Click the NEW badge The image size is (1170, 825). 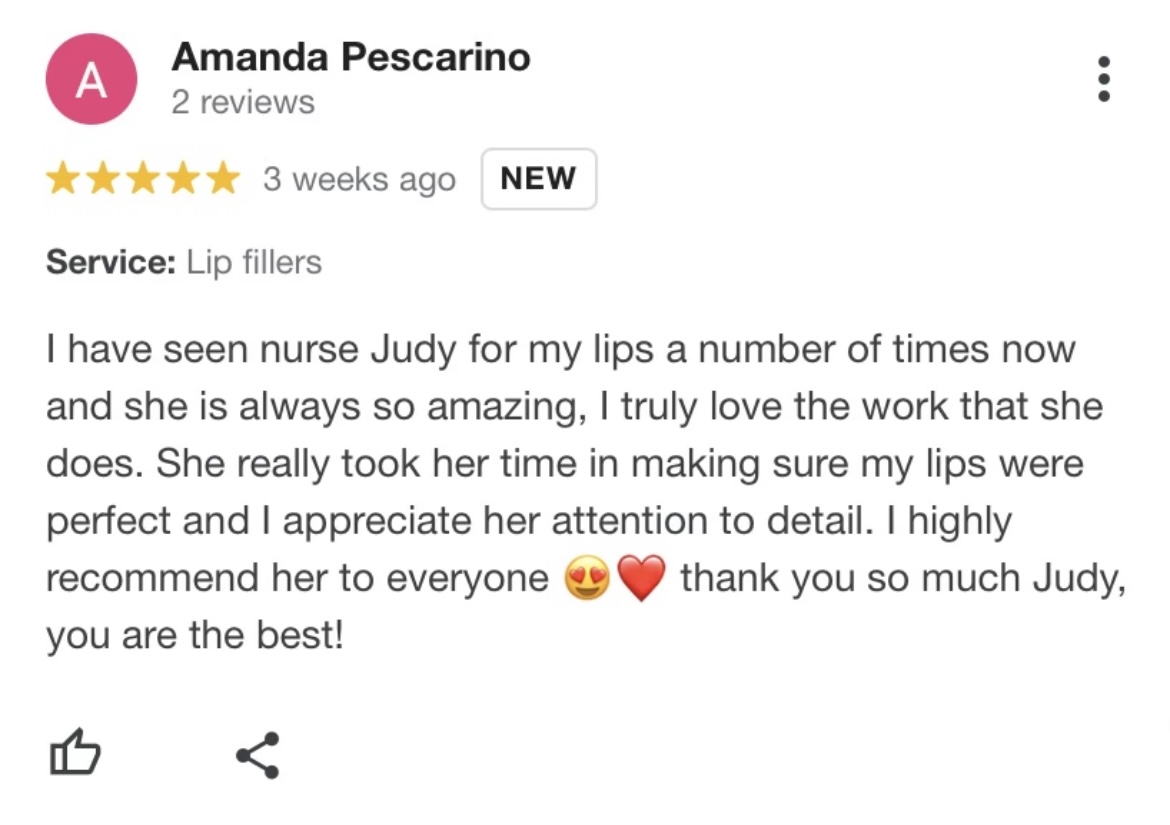click(539, 179)
